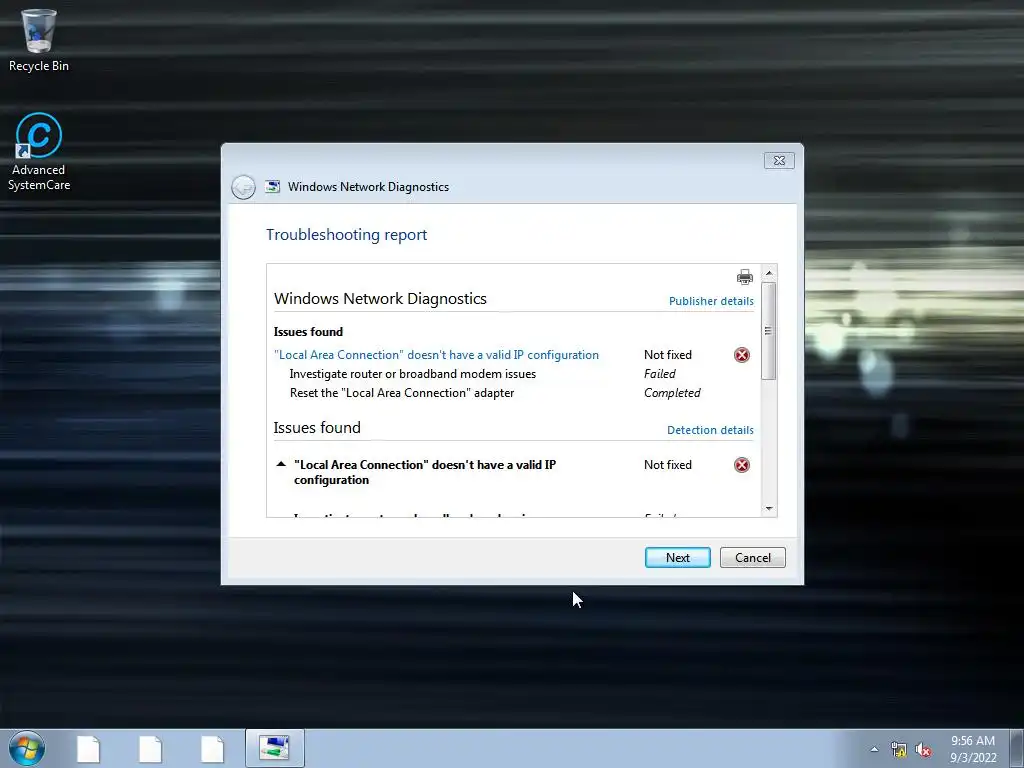Open the blue Local Area Connection issue link

click(436, 355)
